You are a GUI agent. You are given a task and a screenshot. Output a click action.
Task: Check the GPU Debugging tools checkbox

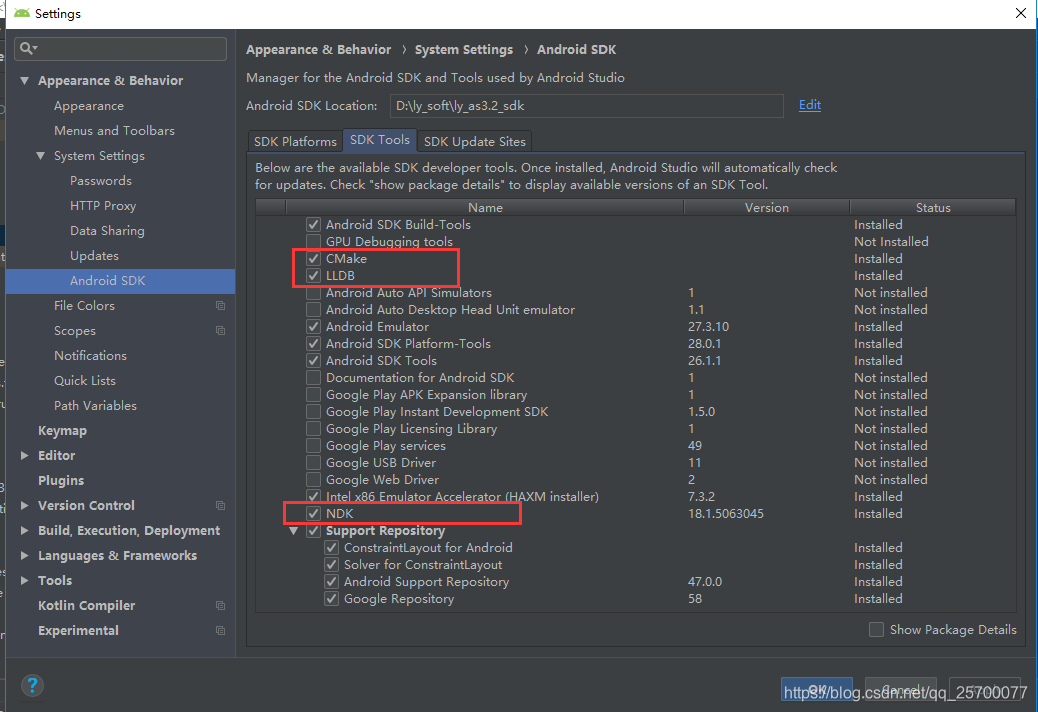click(x=314, y=242)
